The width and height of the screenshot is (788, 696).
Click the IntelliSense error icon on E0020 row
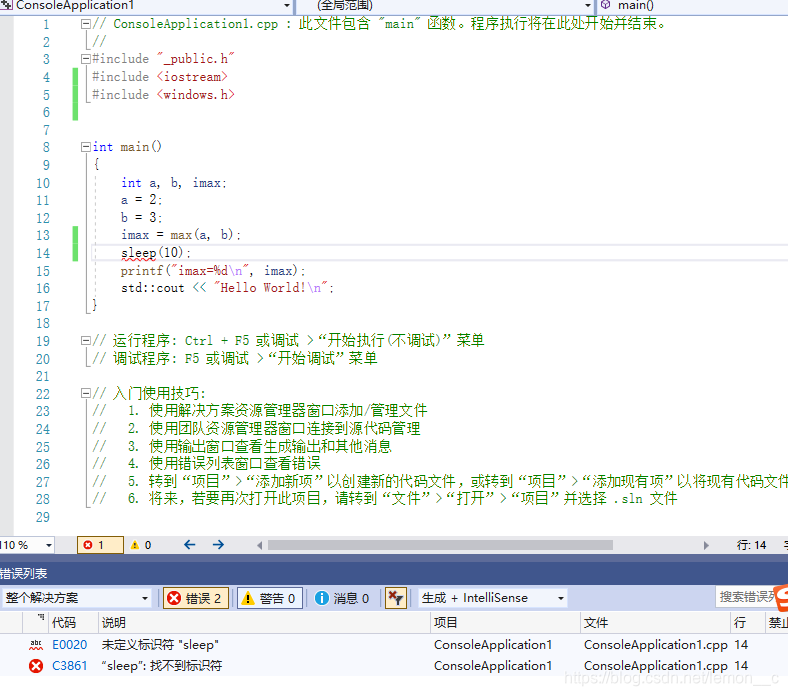point(36,645)
